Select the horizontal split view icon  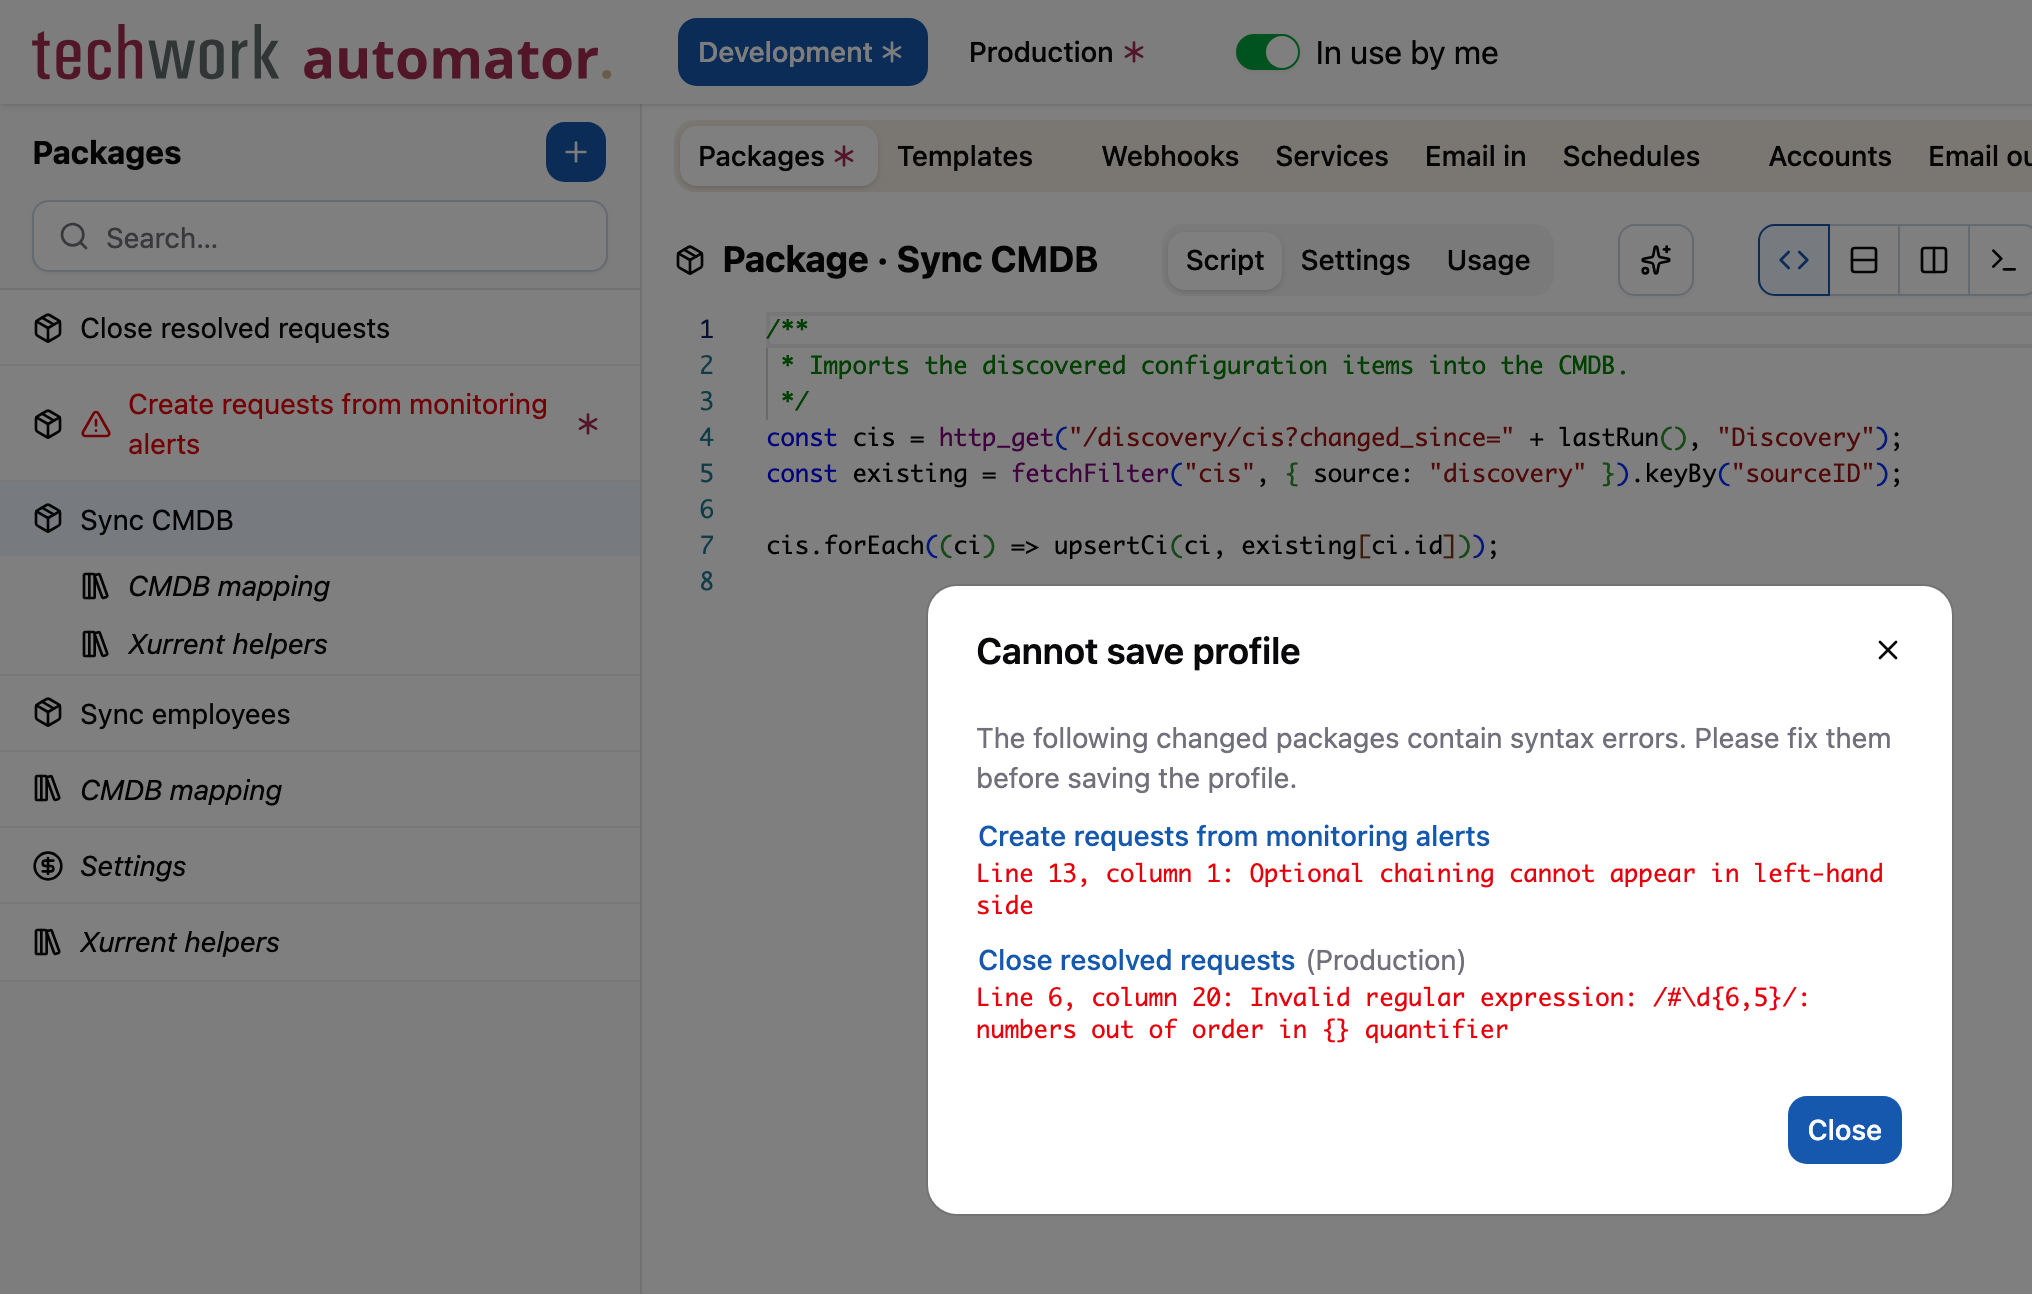coord(1864,260)
